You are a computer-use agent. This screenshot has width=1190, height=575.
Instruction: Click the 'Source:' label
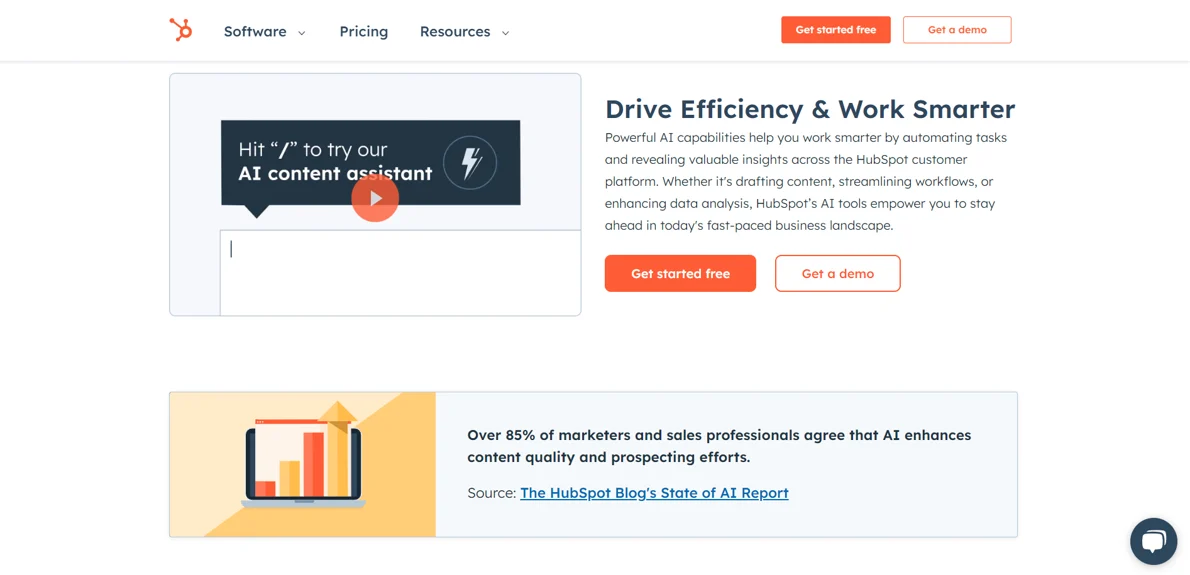(x=492, y=493)
